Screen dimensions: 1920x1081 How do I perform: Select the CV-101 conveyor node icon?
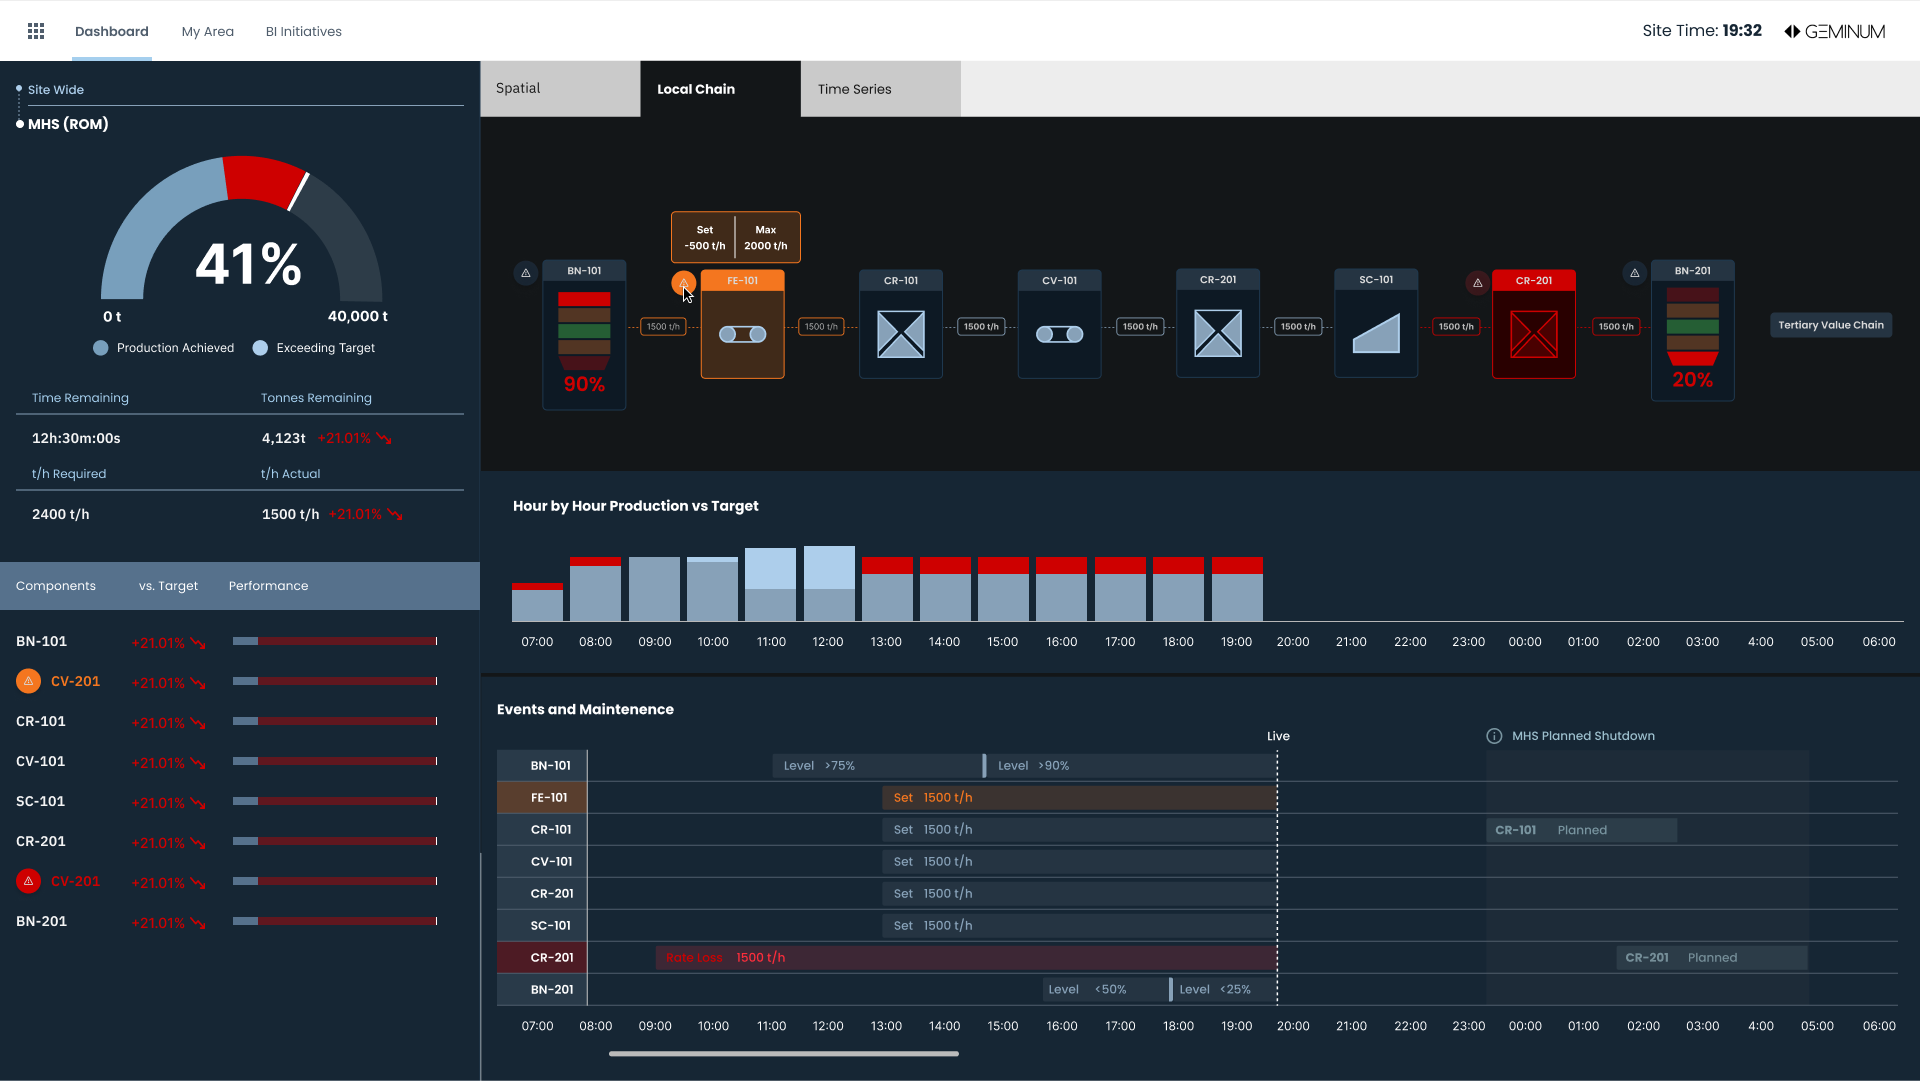[1059, 334]
